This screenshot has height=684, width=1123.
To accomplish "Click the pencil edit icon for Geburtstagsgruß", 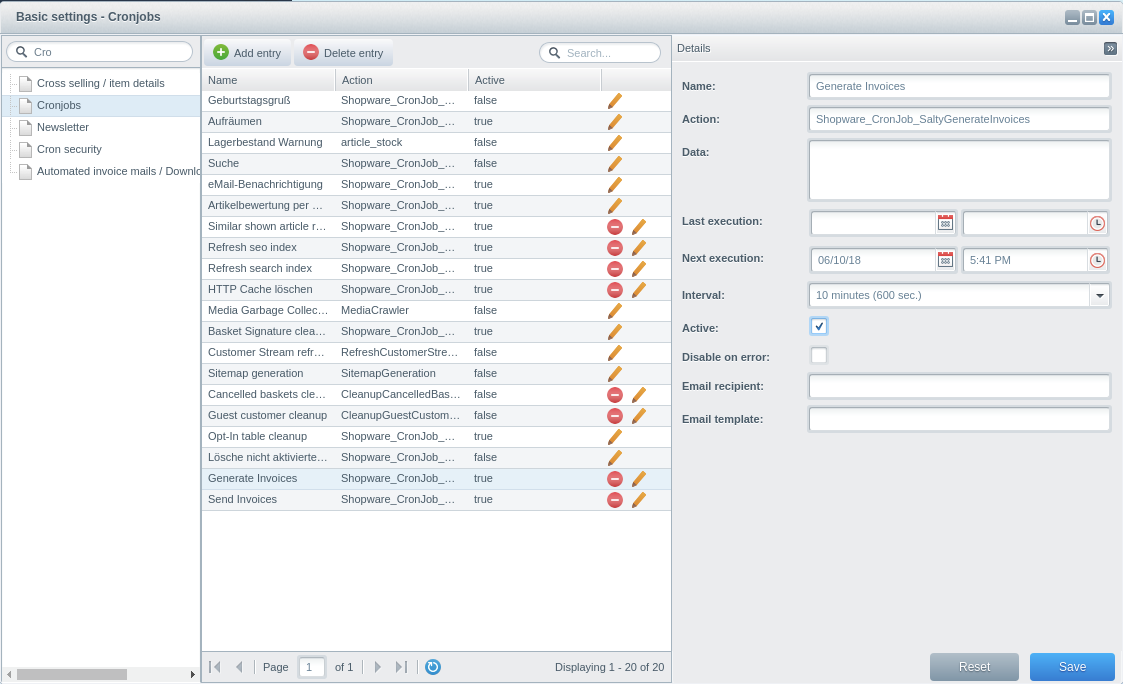I will point(614,101).
